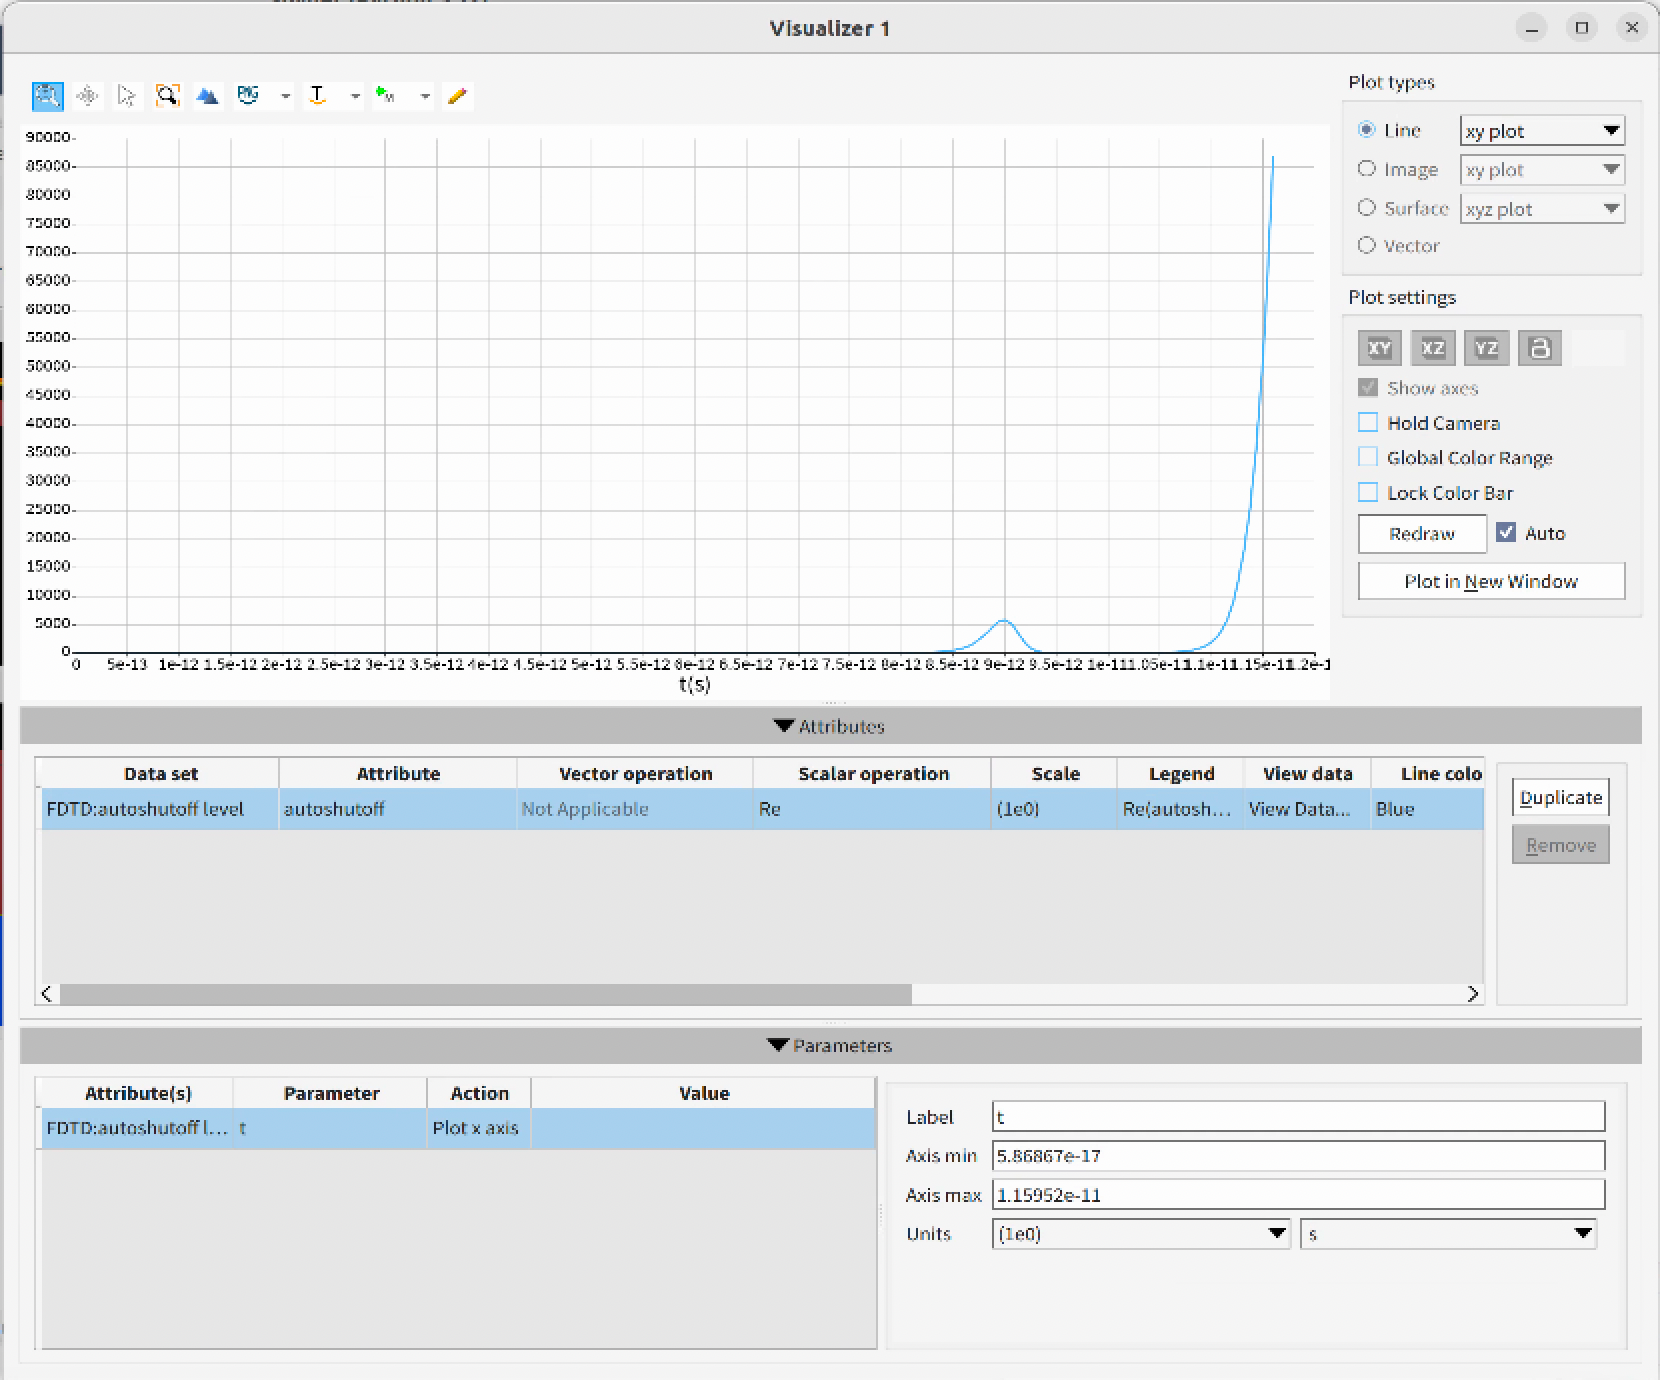Click the PNG export icon
This screenshot has width=1660, height=1380.
click(248, 96)
